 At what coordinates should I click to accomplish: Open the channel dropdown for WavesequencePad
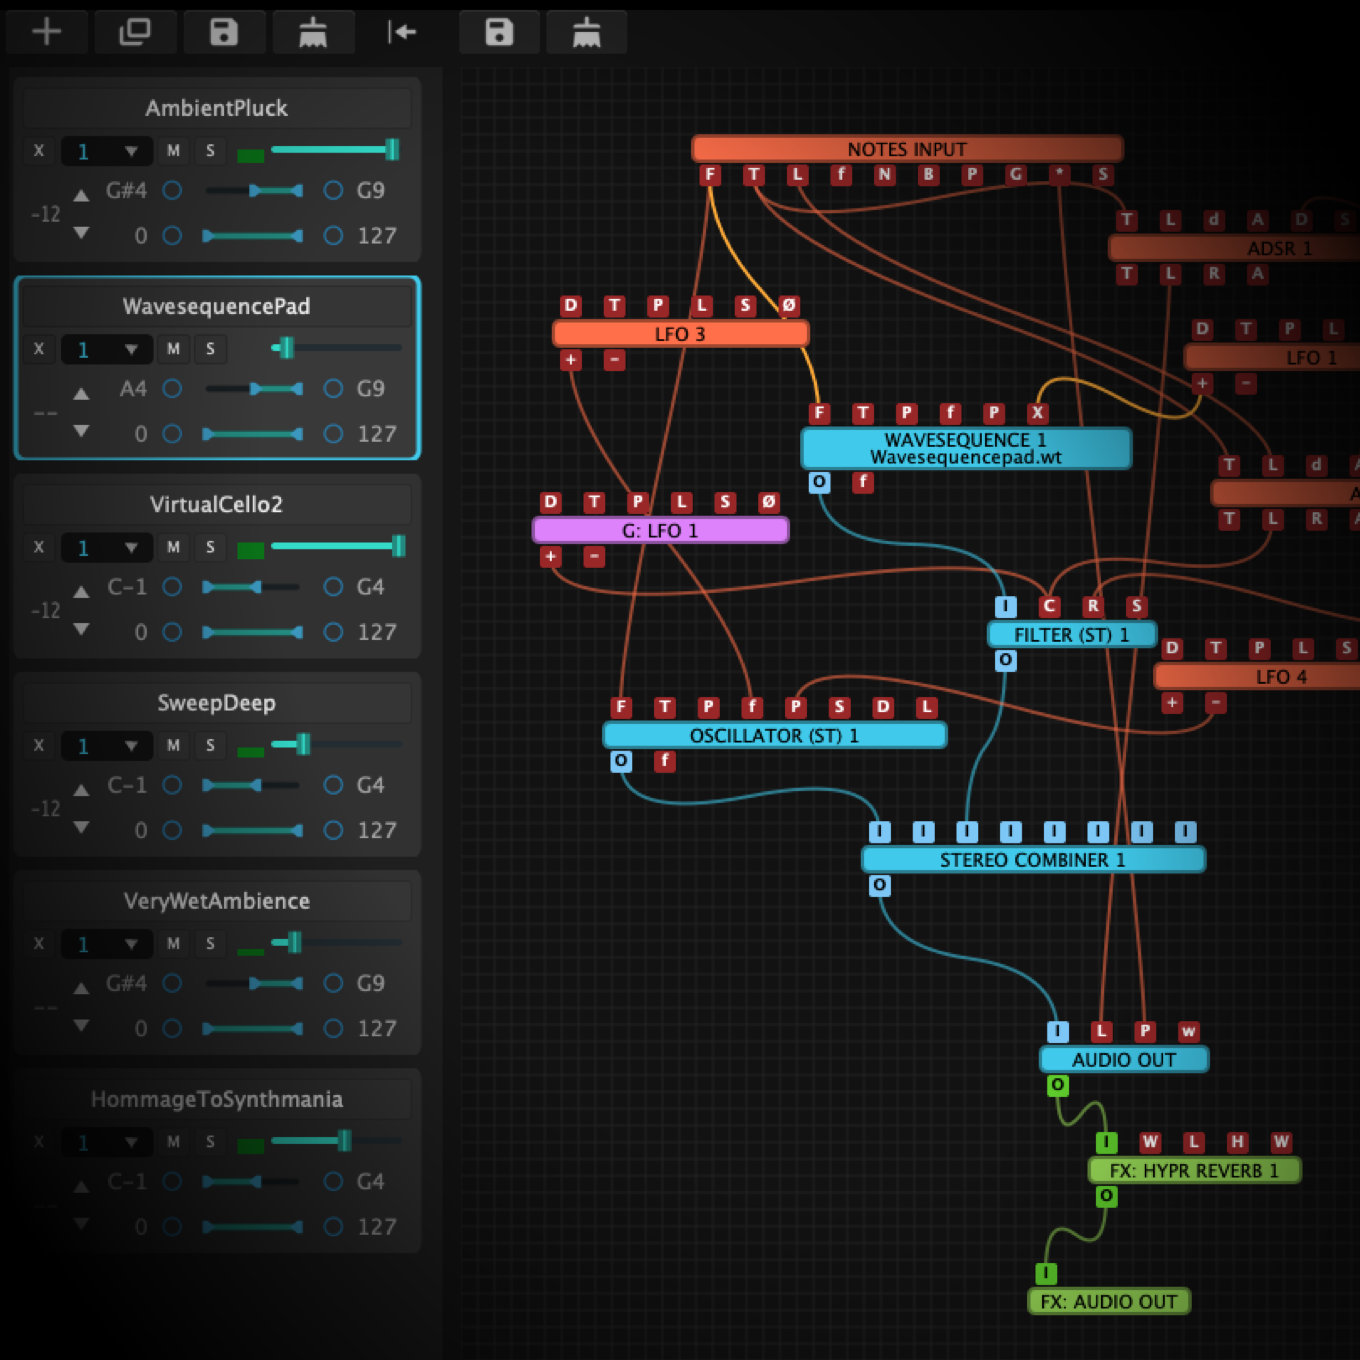(x=107, y=349)
